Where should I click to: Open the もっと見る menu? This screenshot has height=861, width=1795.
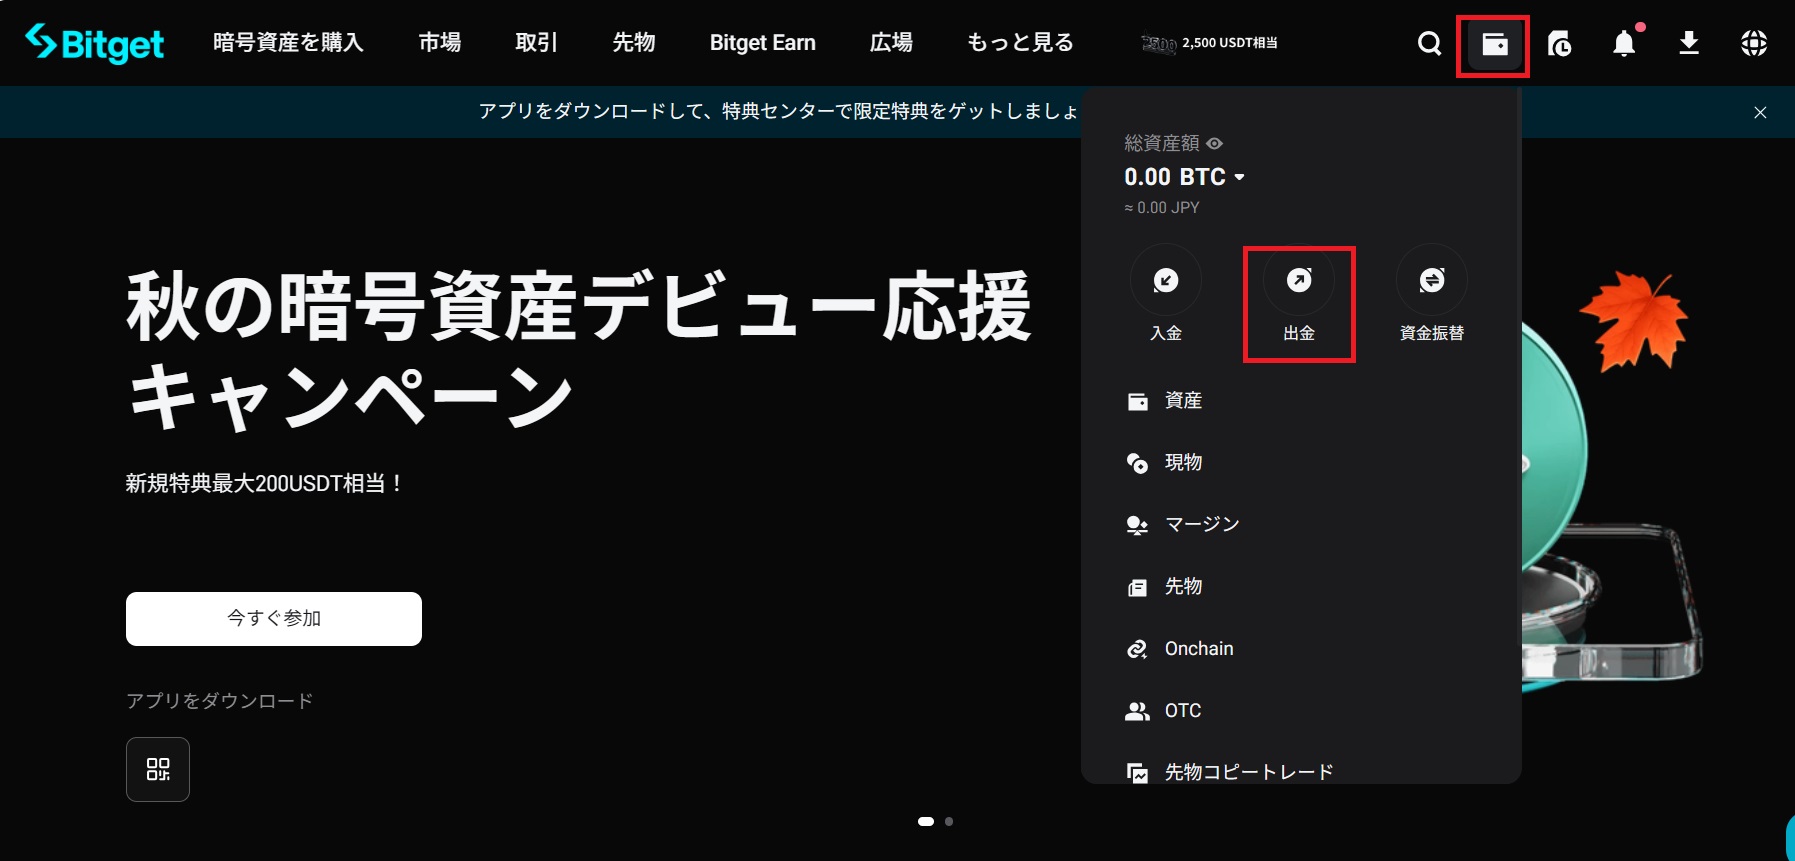tap(1020, 43)
